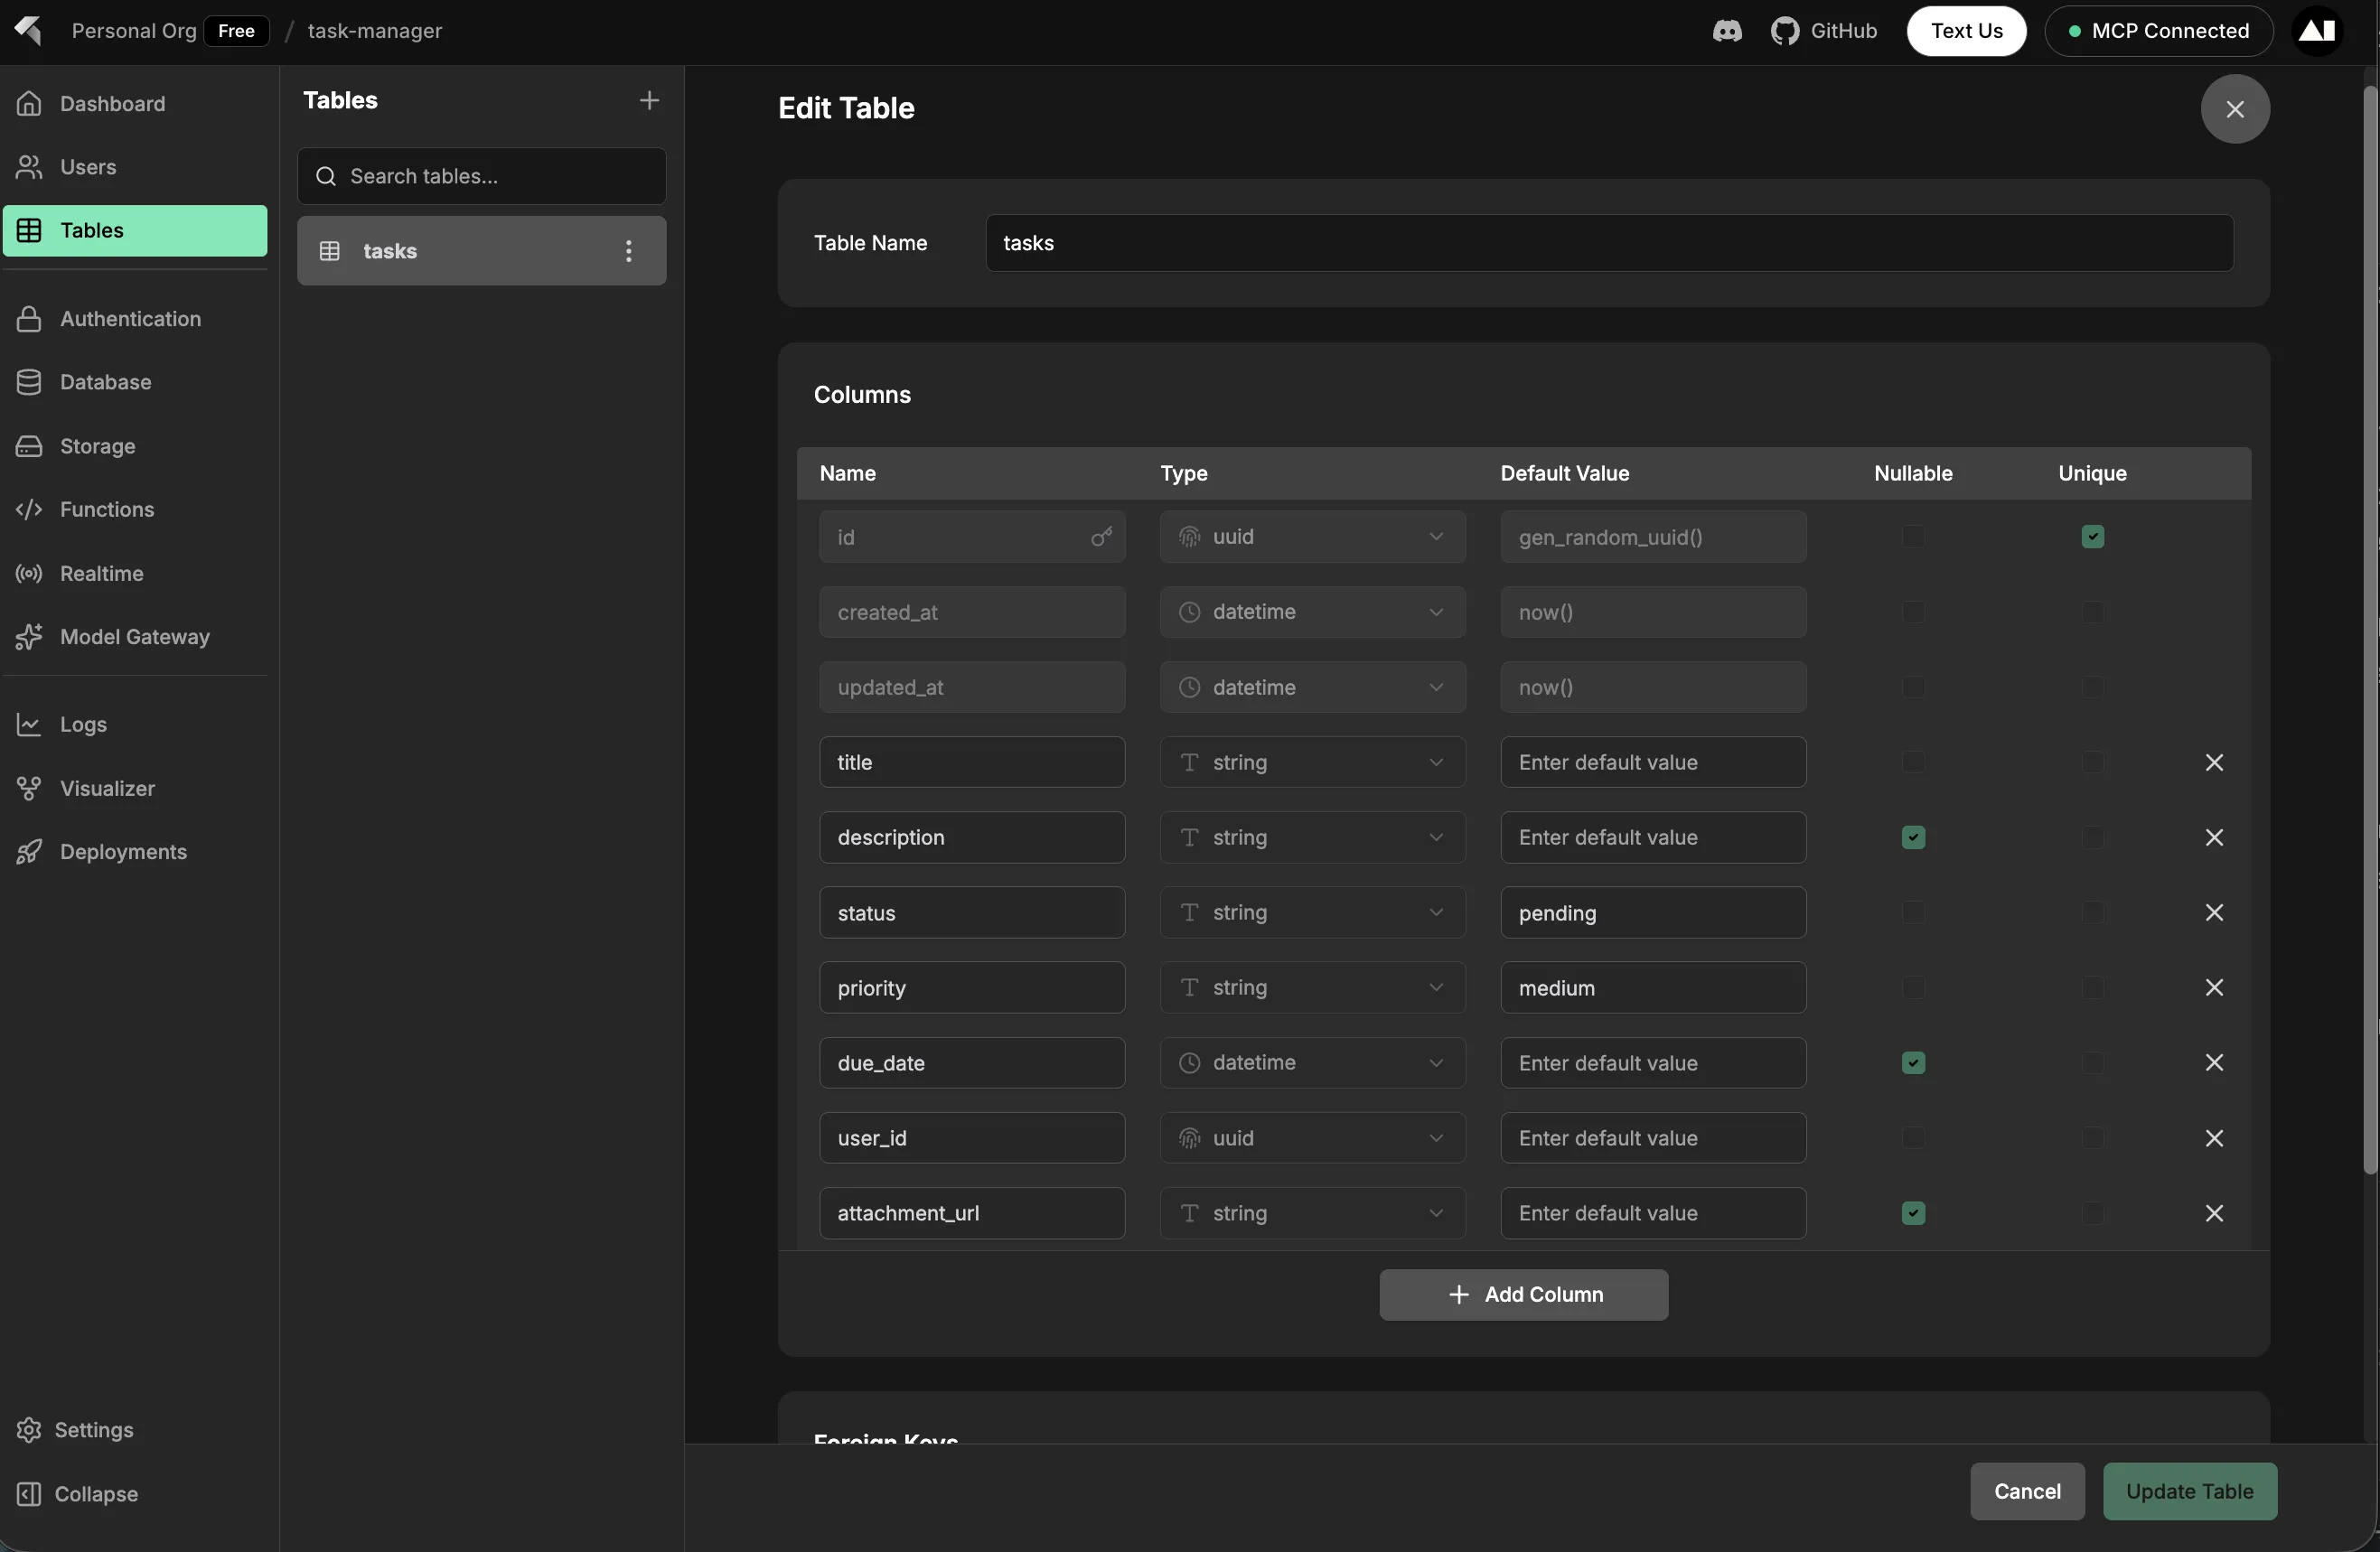Go to Realtime section
This screenshot has height=1552, width=2380.
pyautogui.click(x=135, y=573)
